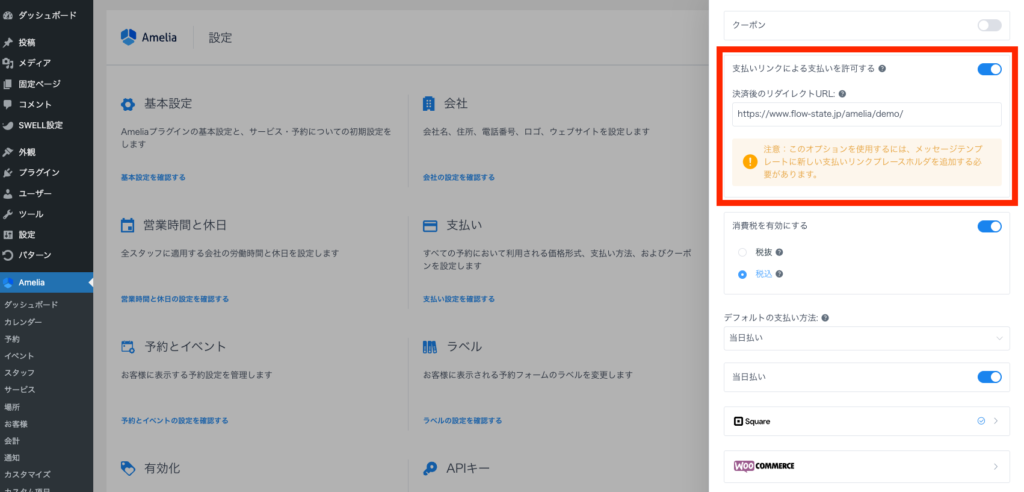
Task: Disable the 消費税を有効にする toggle
Action: tap(989, 226)
